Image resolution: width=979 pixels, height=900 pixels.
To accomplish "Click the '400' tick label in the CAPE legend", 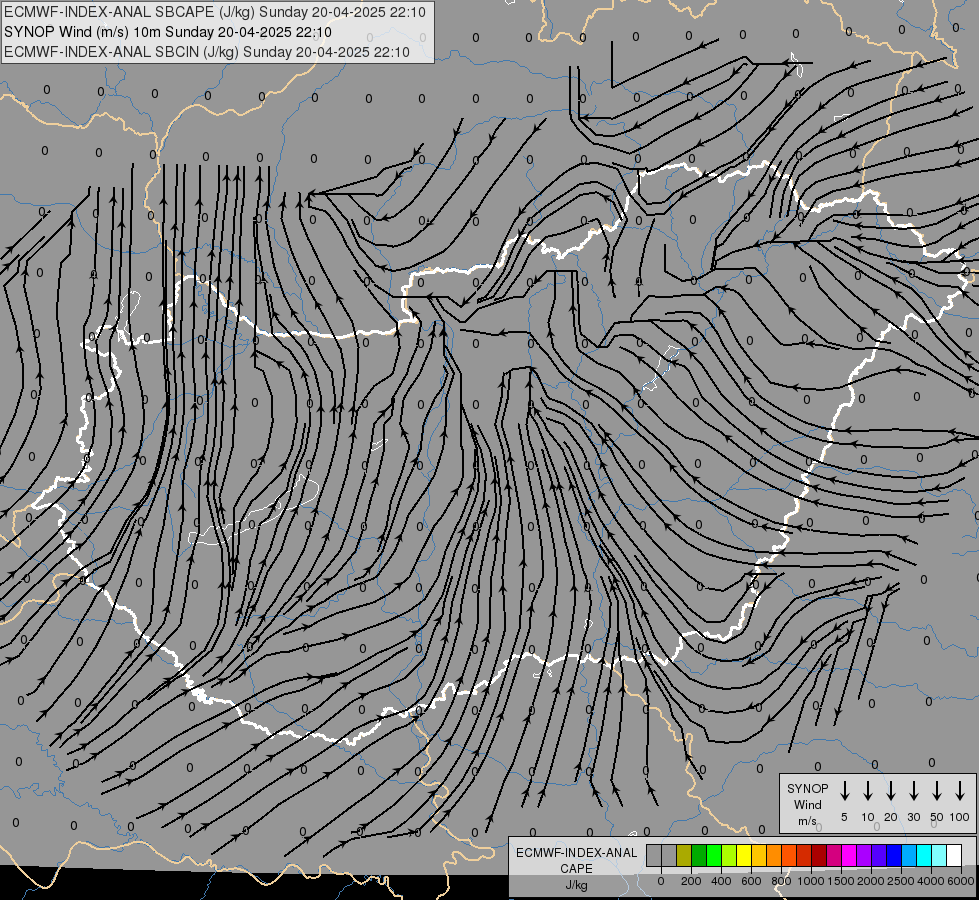I will click(721, 881).
